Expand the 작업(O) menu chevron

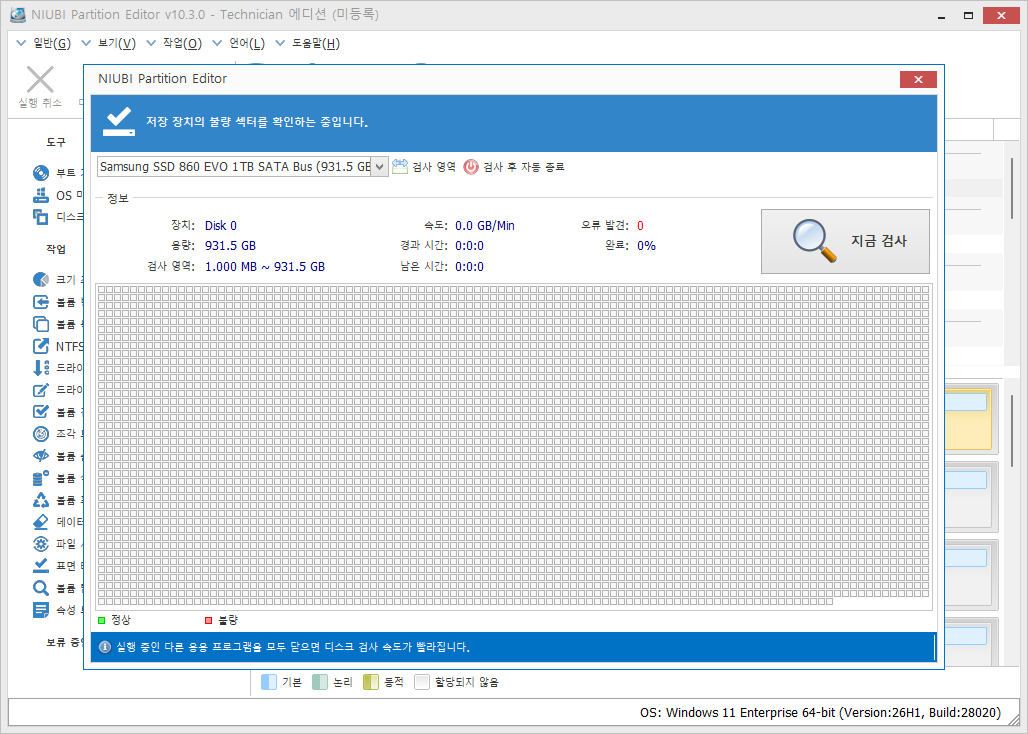(151, 44)
